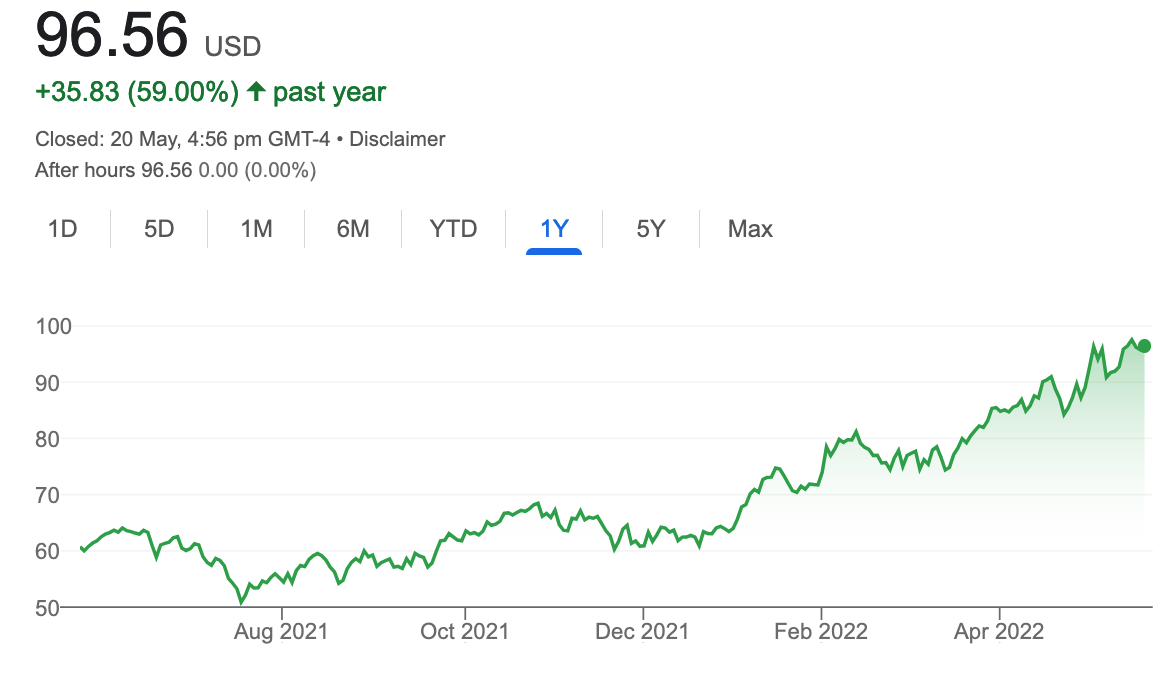Open the 6M chart view
The width and height of the screenshot is (1173, 674).
tap(353, 229)
